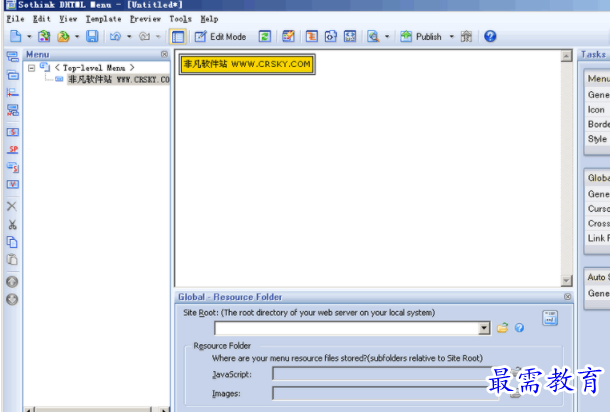Image resolution: width=610 pixels, height=412 pixels.
Task: Click the sidebar icon above the SP icon
Action: coord(12,132)
